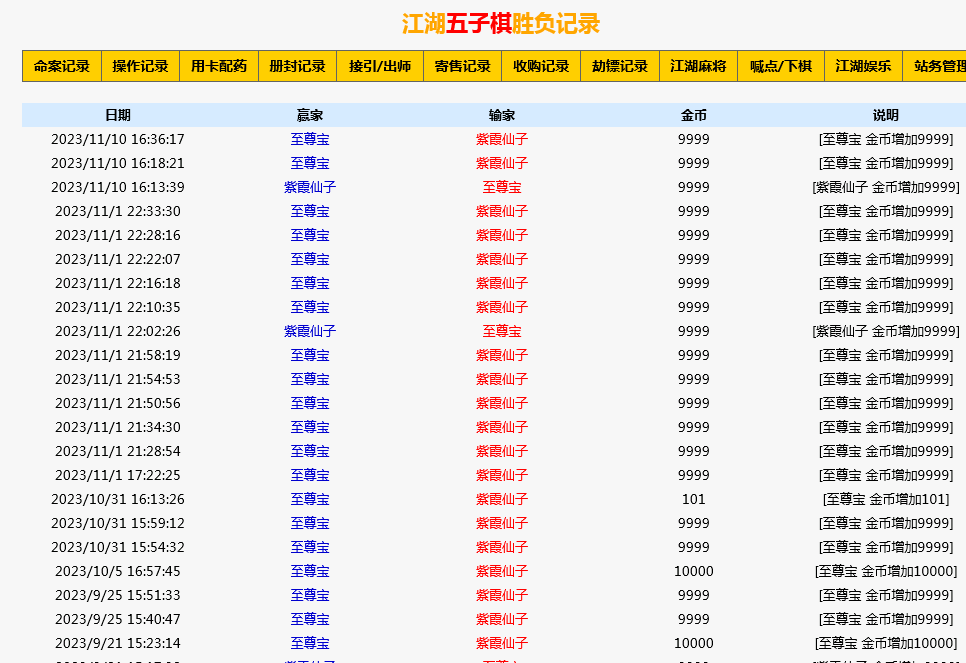Click date 2023/10/31 15:59:12

point(118,523)
